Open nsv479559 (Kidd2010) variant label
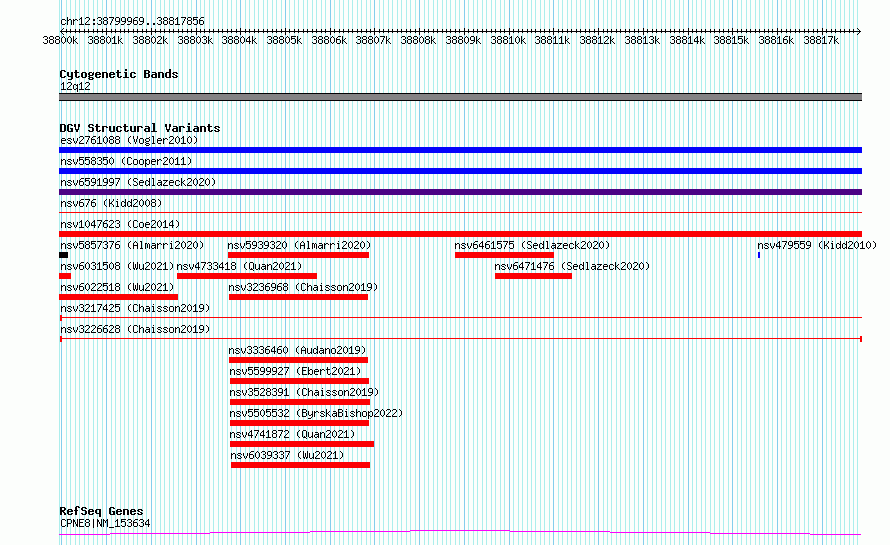This screenshot has width=890, height=545. tap(817, 245)
